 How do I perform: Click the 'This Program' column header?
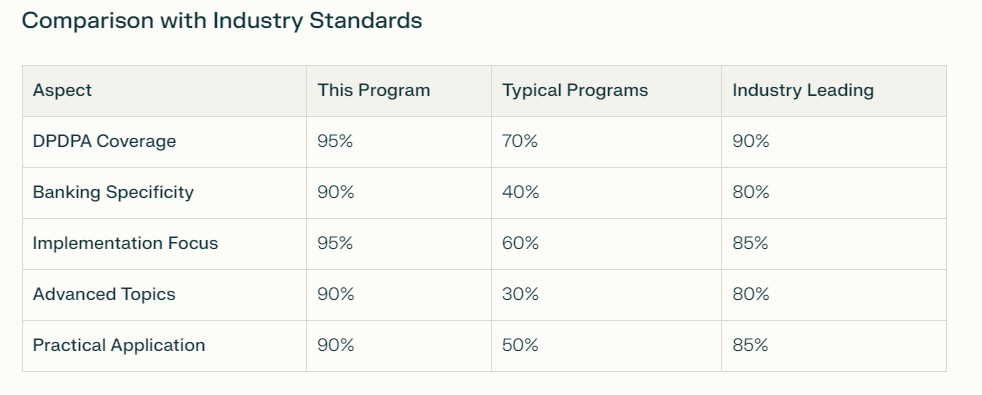pyautogui.click(x=373, y=90)
